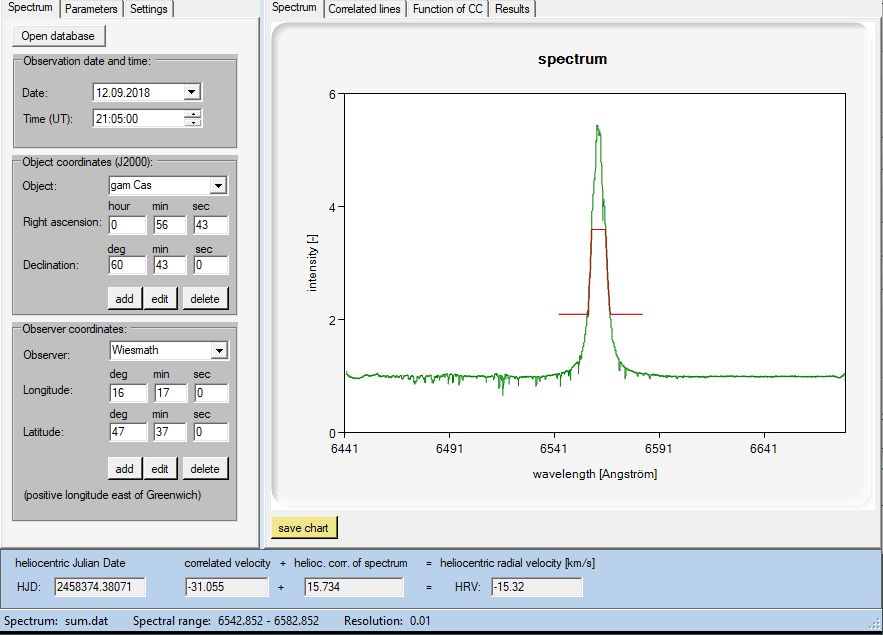
Task: Open the Settings tab
Action: [x=149, y=9]
